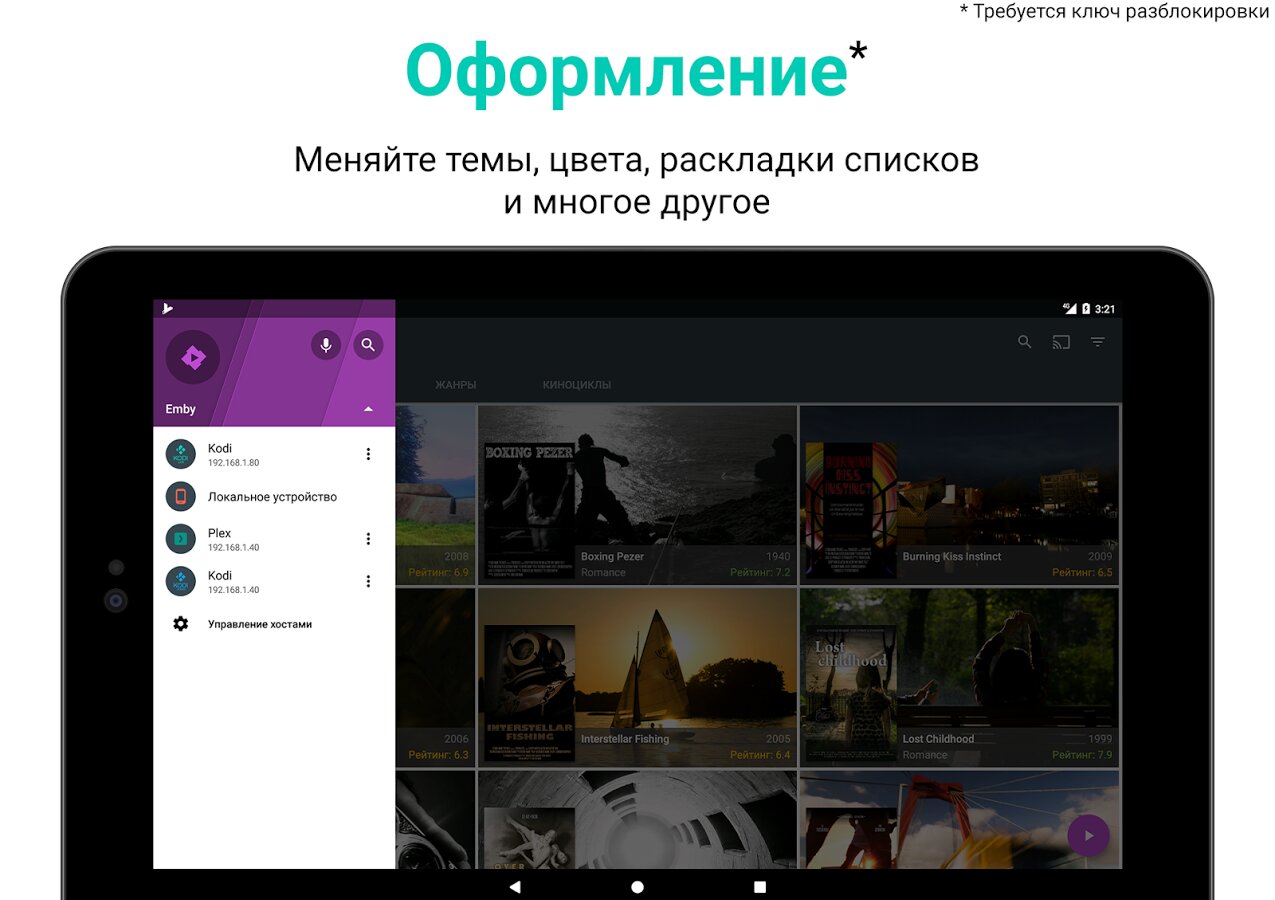Switch to the КИНОЦИКЛЫ tab
The image size is (1275, 900).
tap(576, 385)
